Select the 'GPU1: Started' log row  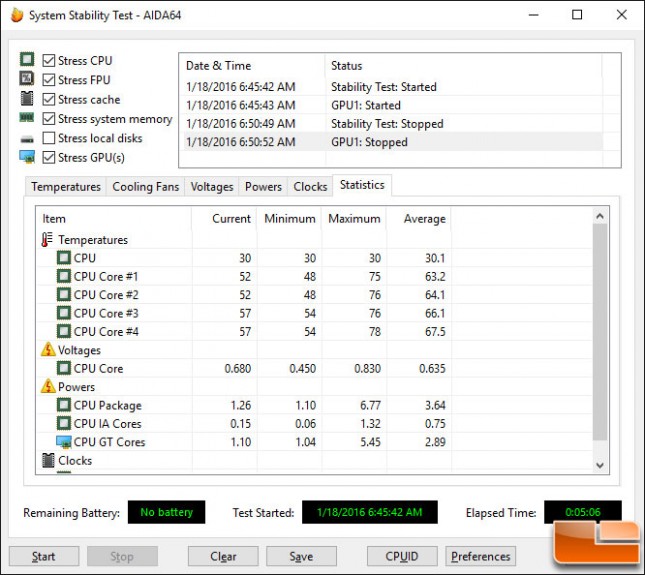click(393, 105)
